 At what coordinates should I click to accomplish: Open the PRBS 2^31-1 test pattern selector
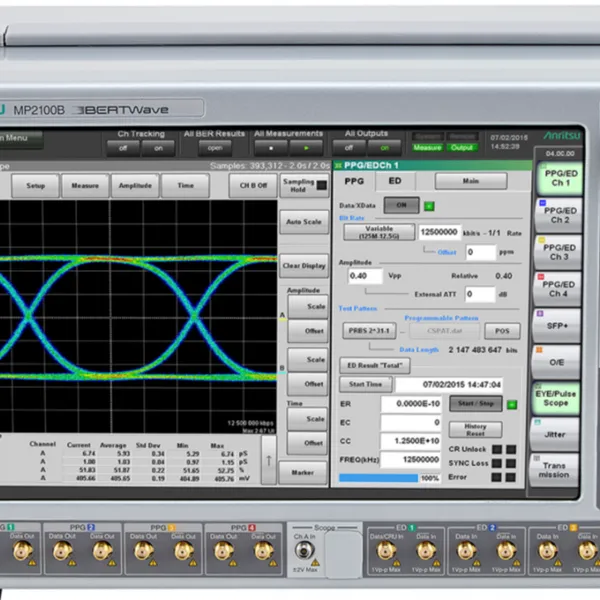[x=369, y=331]
